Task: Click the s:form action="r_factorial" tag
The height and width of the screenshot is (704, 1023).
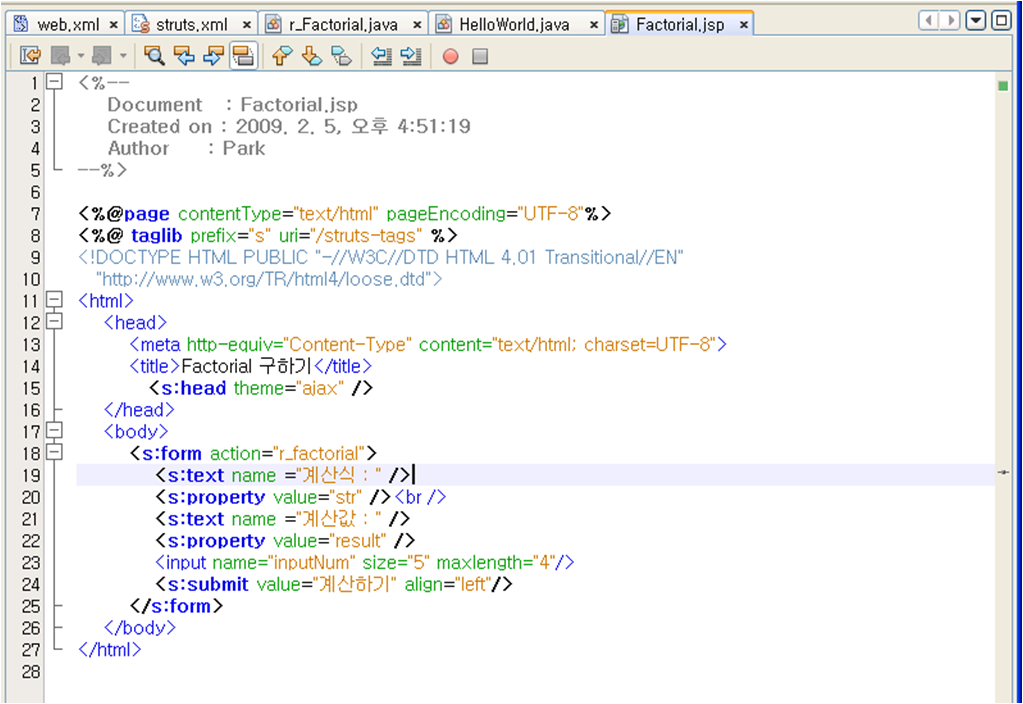Action: (x=253, y=453)
